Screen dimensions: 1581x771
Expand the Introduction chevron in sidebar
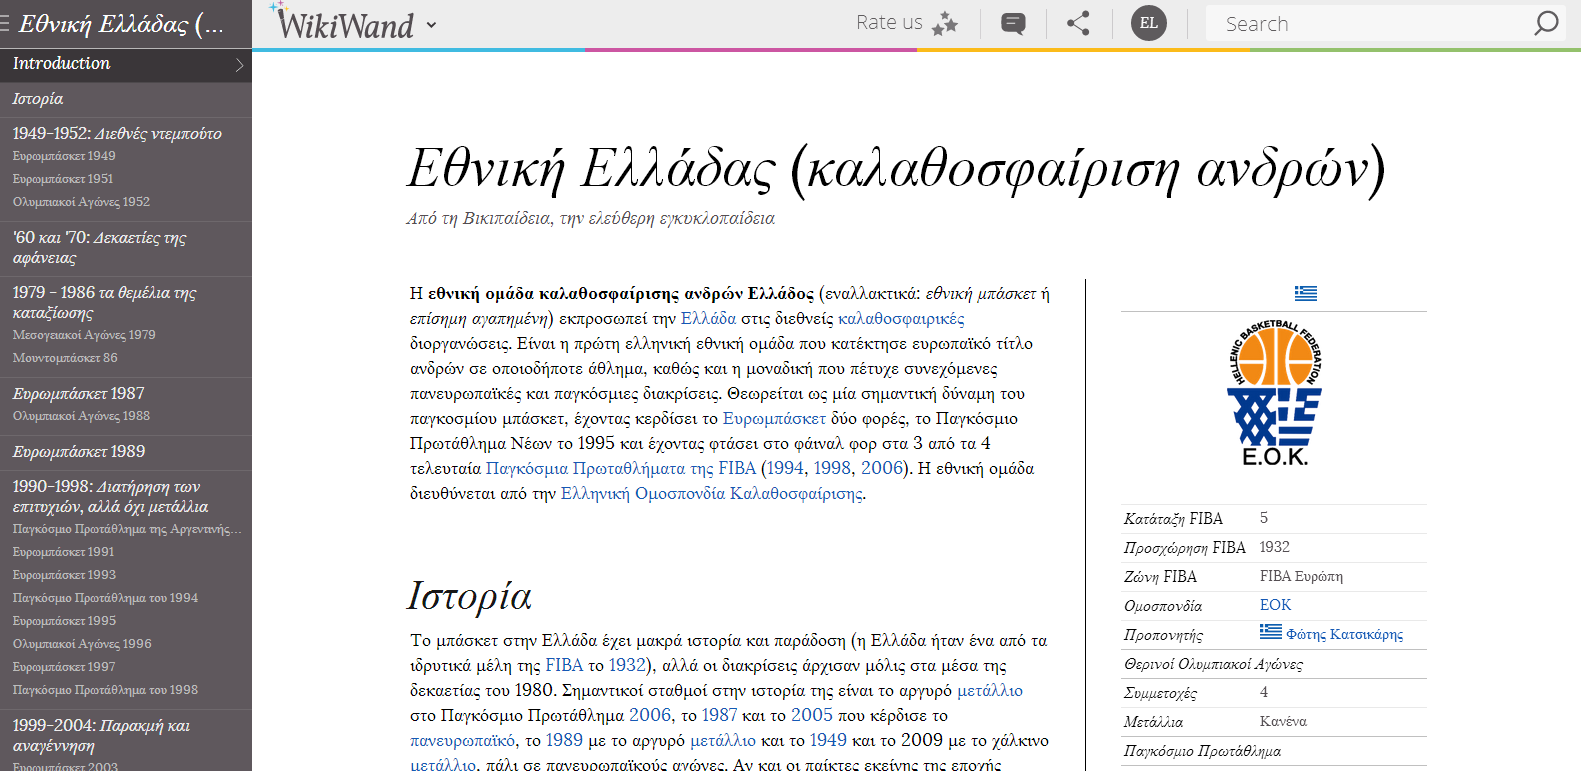coord(239,65)
